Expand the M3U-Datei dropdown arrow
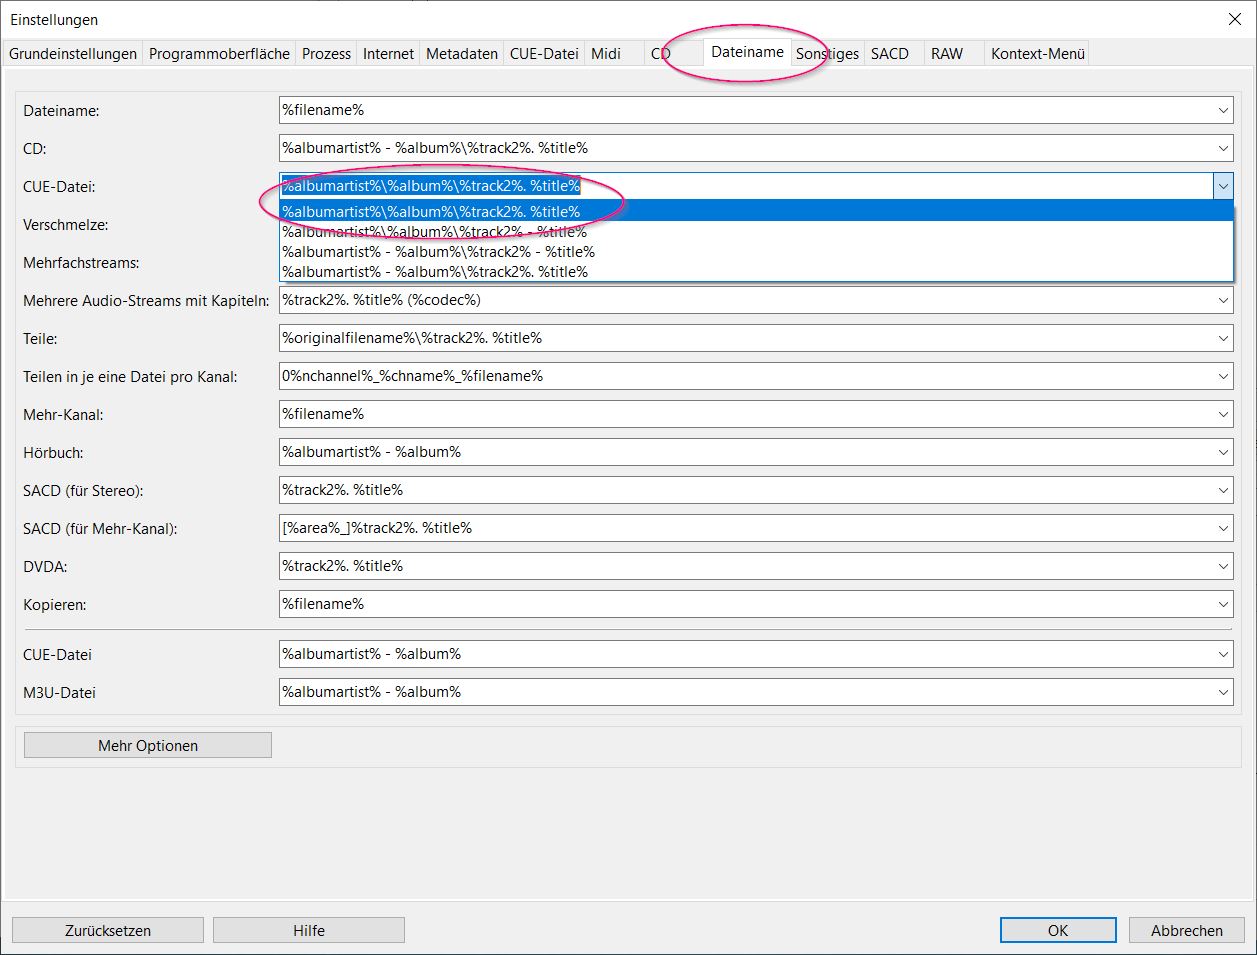1257x955 pixels. tap(1223, 692)
